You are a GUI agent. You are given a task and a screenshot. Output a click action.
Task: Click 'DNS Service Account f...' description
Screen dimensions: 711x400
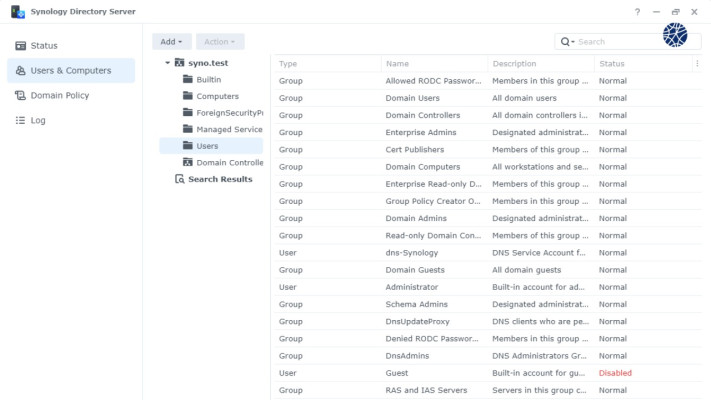pos(539,253)
